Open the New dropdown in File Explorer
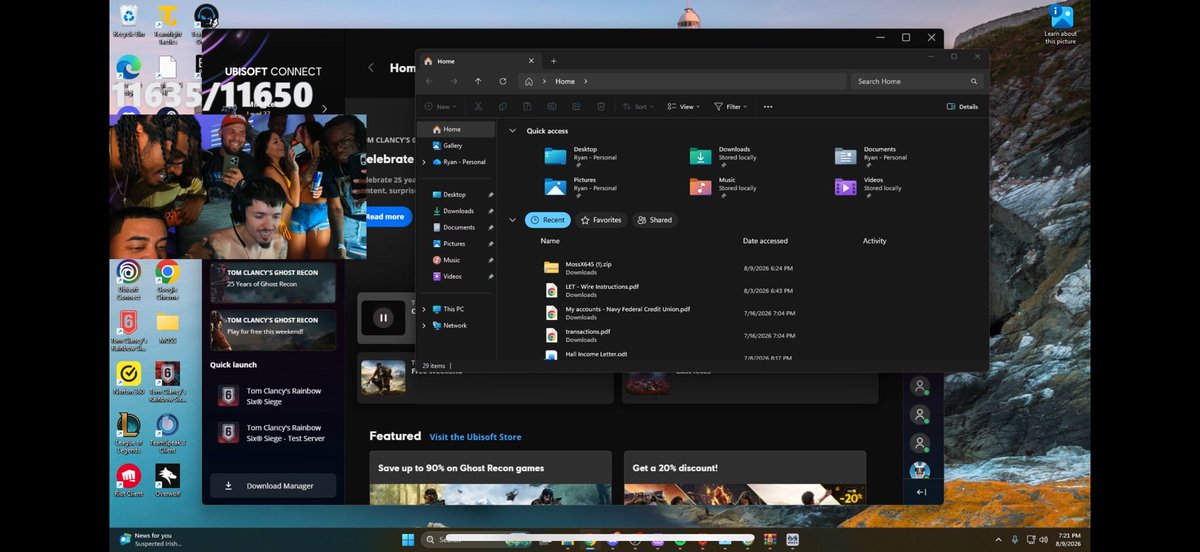This screenshot has height=552, width=1200. click(441, 106)
